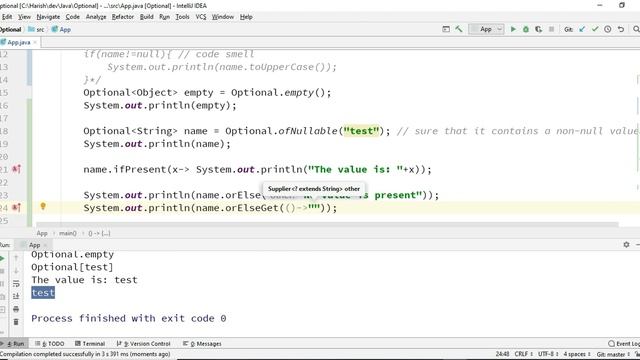The image size is (640, 360).
Task: Close the App.java editor tab
Action: point(35,42)
